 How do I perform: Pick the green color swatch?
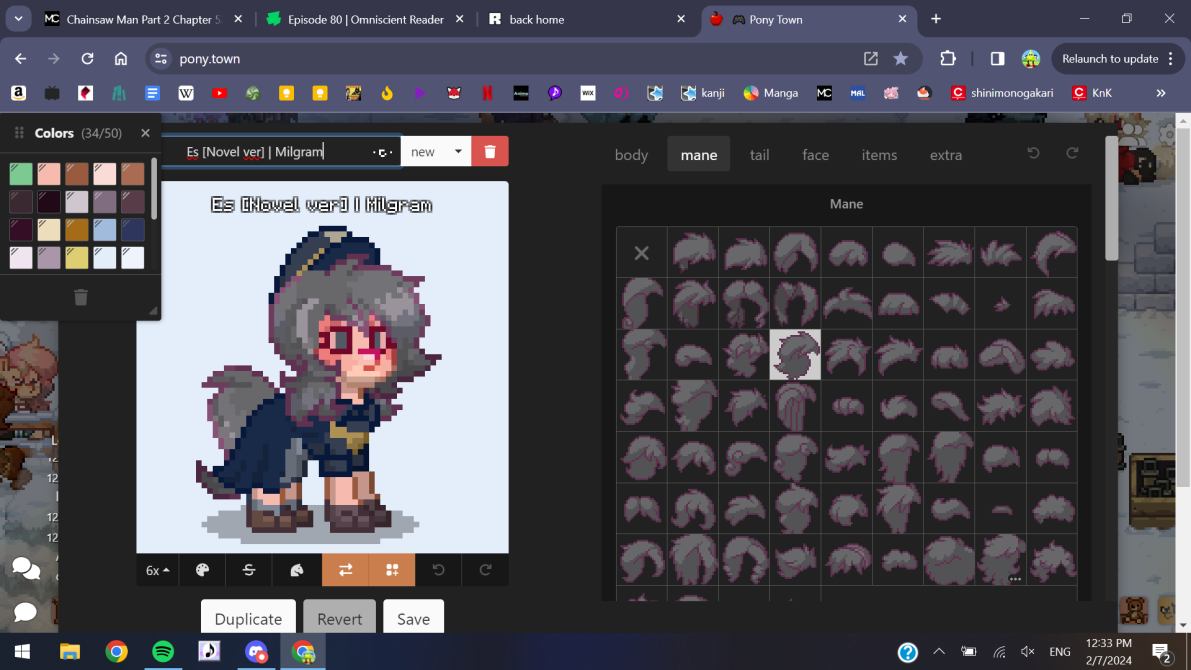(21, 174)
